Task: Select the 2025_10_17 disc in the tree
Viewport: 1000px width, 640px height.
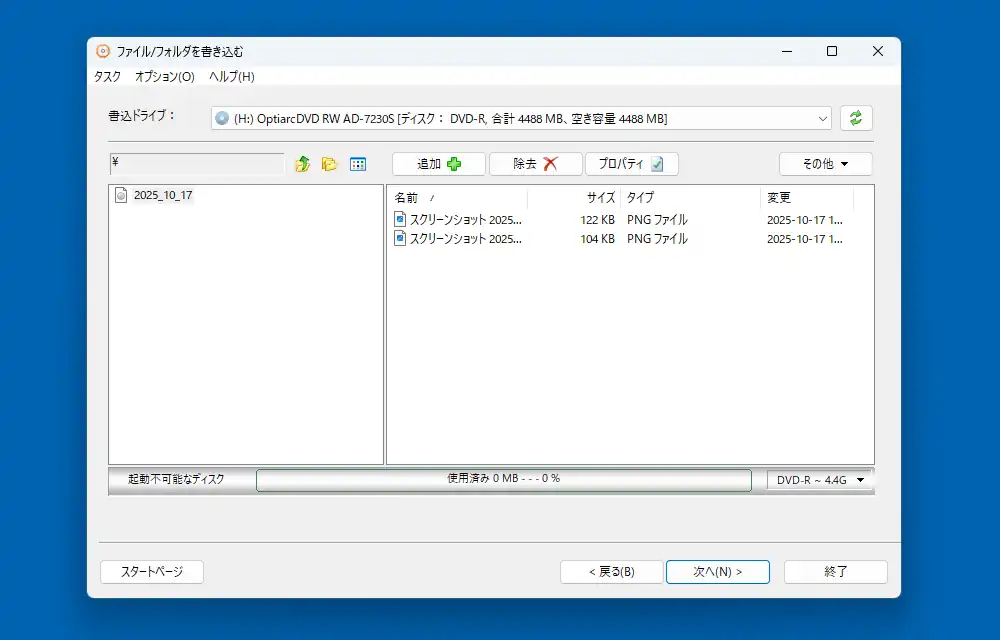Action: [x=162, y=196]
